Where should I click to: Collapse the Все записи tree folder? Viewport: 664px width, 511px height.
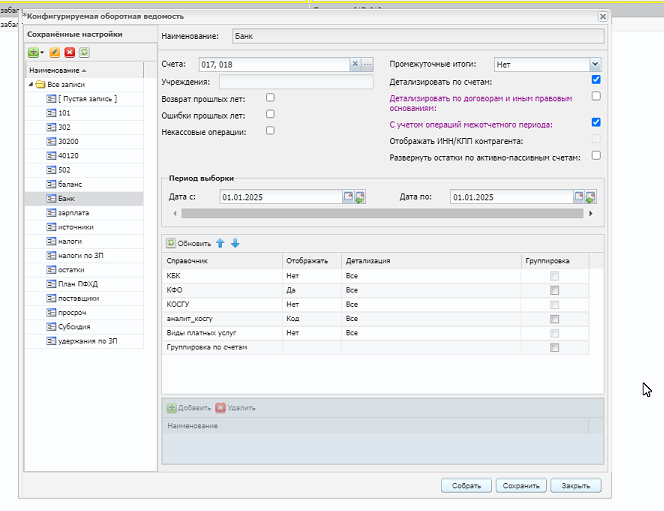[31, 85]
